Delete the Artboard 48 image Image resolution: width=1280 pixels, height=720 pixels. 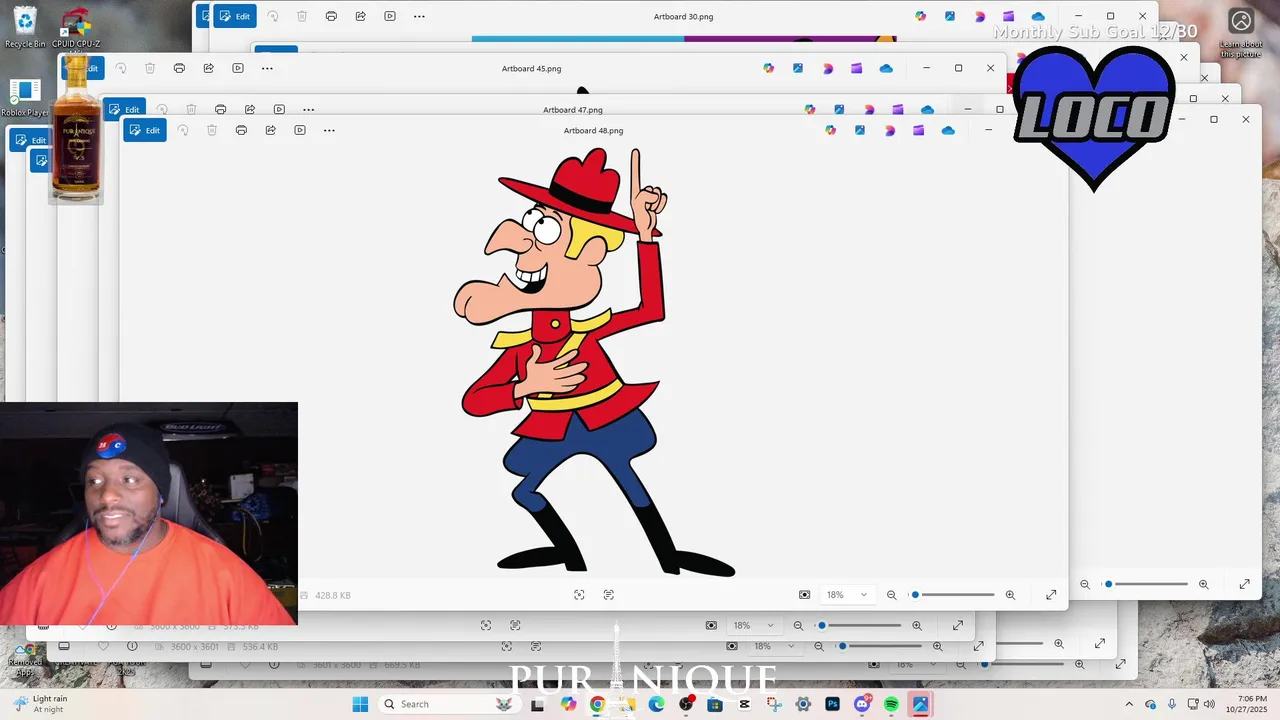tap(212, 130)
